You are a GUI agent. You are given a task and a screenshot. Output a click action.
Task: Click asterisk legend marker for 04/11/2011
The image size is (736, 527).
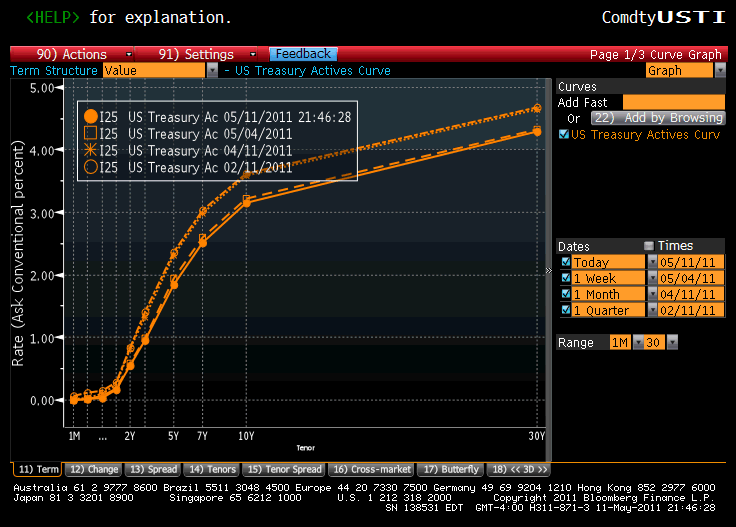(91, 150)
